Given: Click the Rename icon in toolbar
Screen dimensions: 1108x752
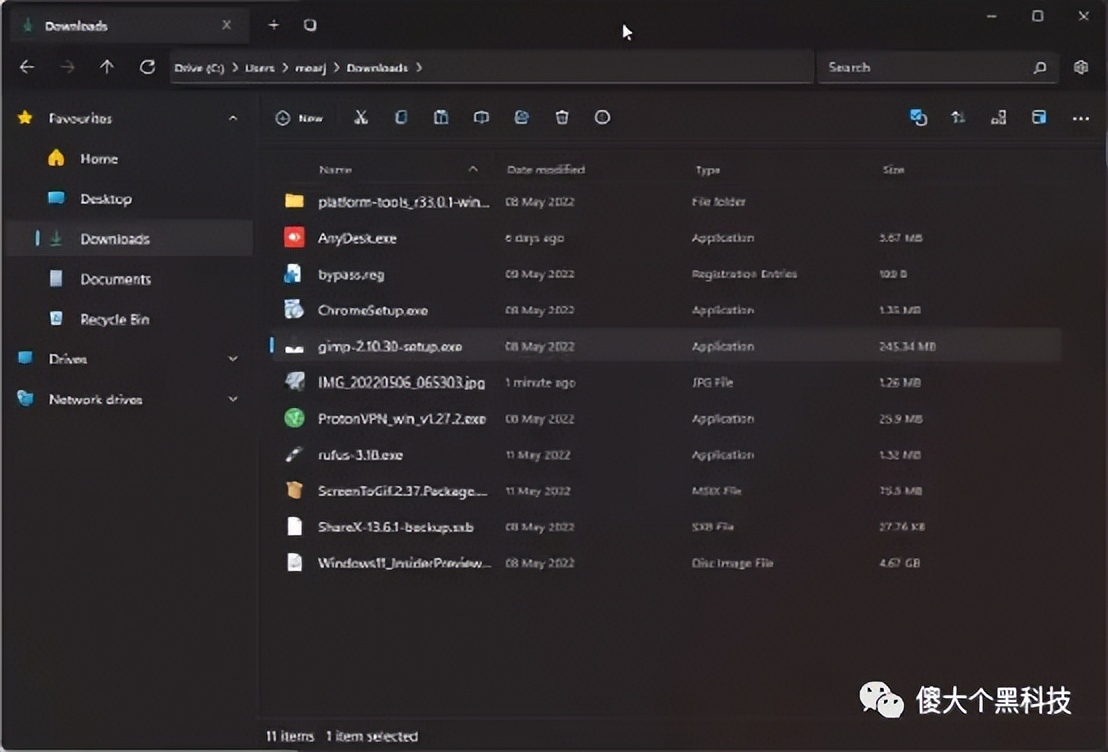Looking at the screenshot, I should 481,118.
